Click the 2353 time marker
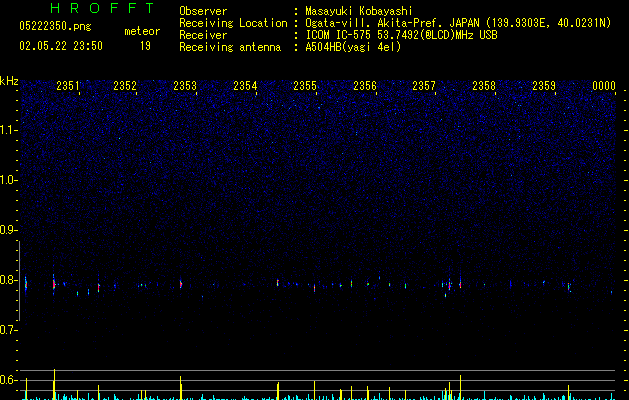The height and width of the screenshot is (400, 629). click(x=185, y=86)
